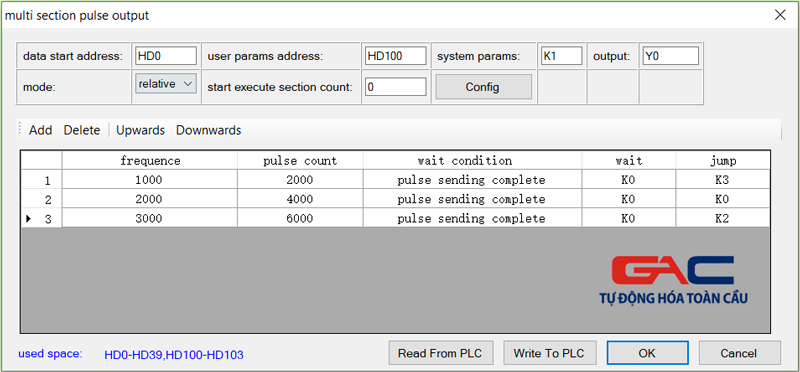Delete the selected pulse section
800x372 pixels.
pos(82,130)
